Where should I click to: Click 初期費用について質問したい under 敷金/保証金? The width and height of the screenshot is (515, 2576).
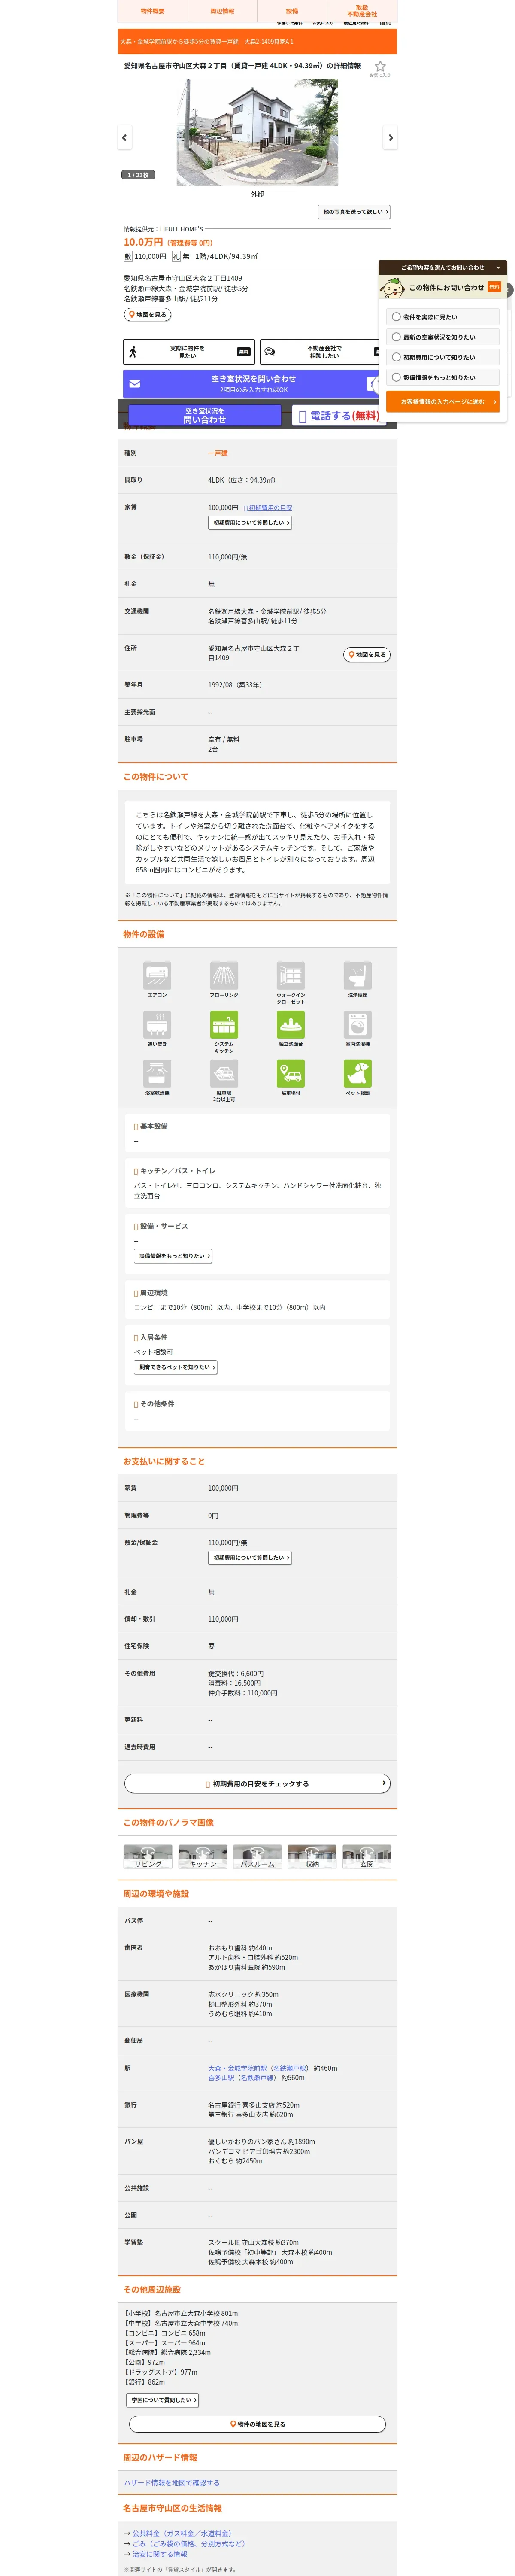click(x=250, y=1558)
